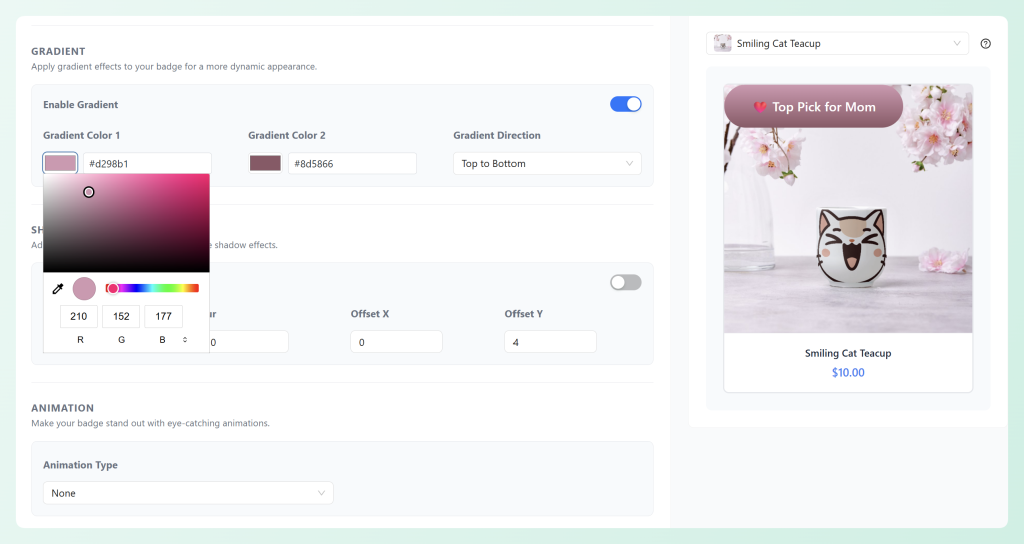Open the Animation Type dropdown
1024x544 pixels.
tap(188, 493)
